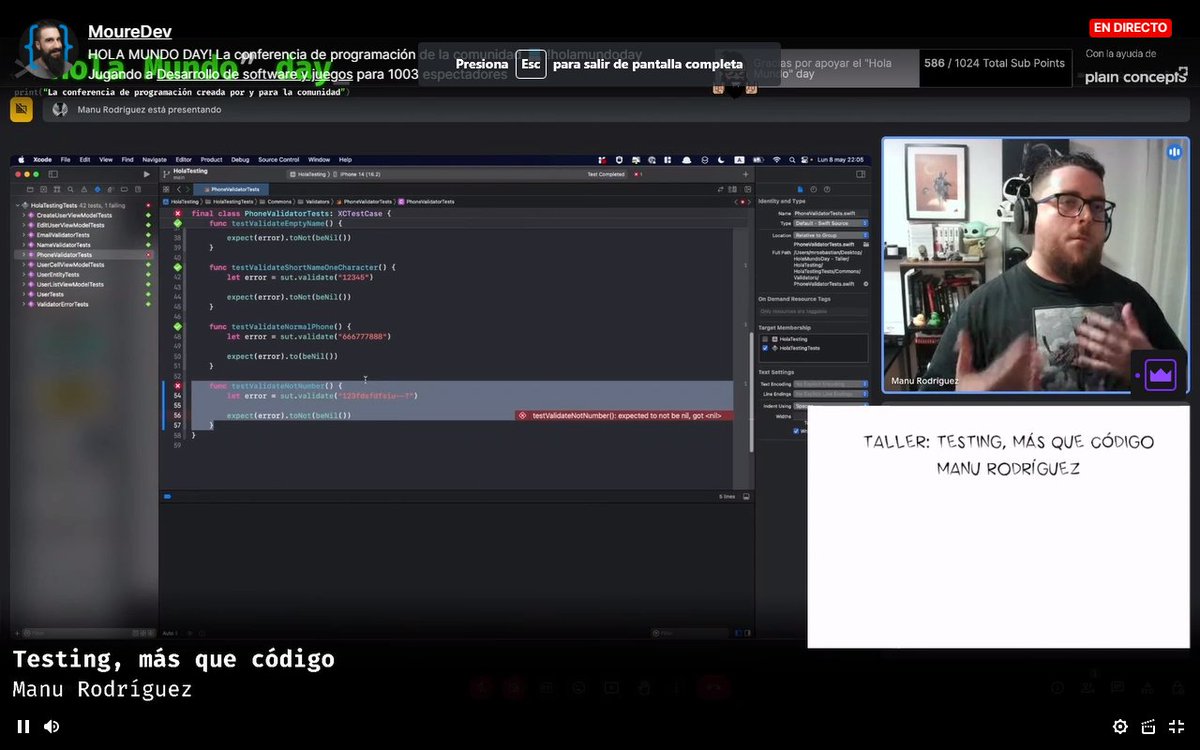Click the testValidateNotNumber error banner
The height and width of the screenshot is (750, 1200).
[626, 415]
